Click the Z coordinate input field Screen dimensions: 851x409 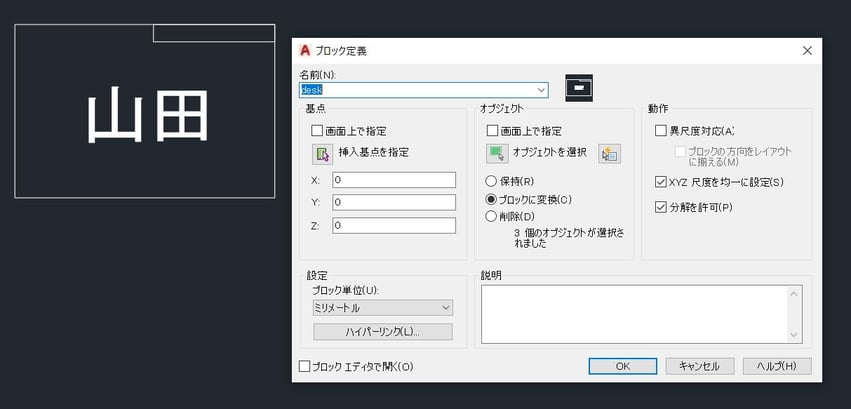click(394, 226)
